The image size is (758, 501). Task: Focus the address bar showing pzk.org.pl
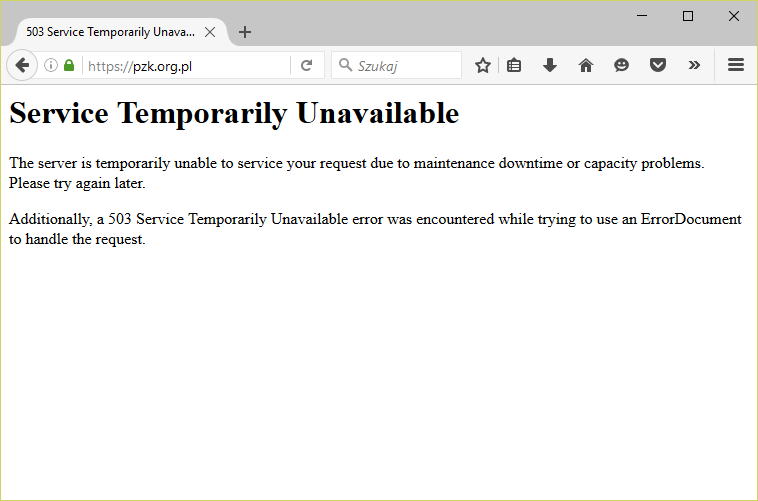tap(185, 65)
